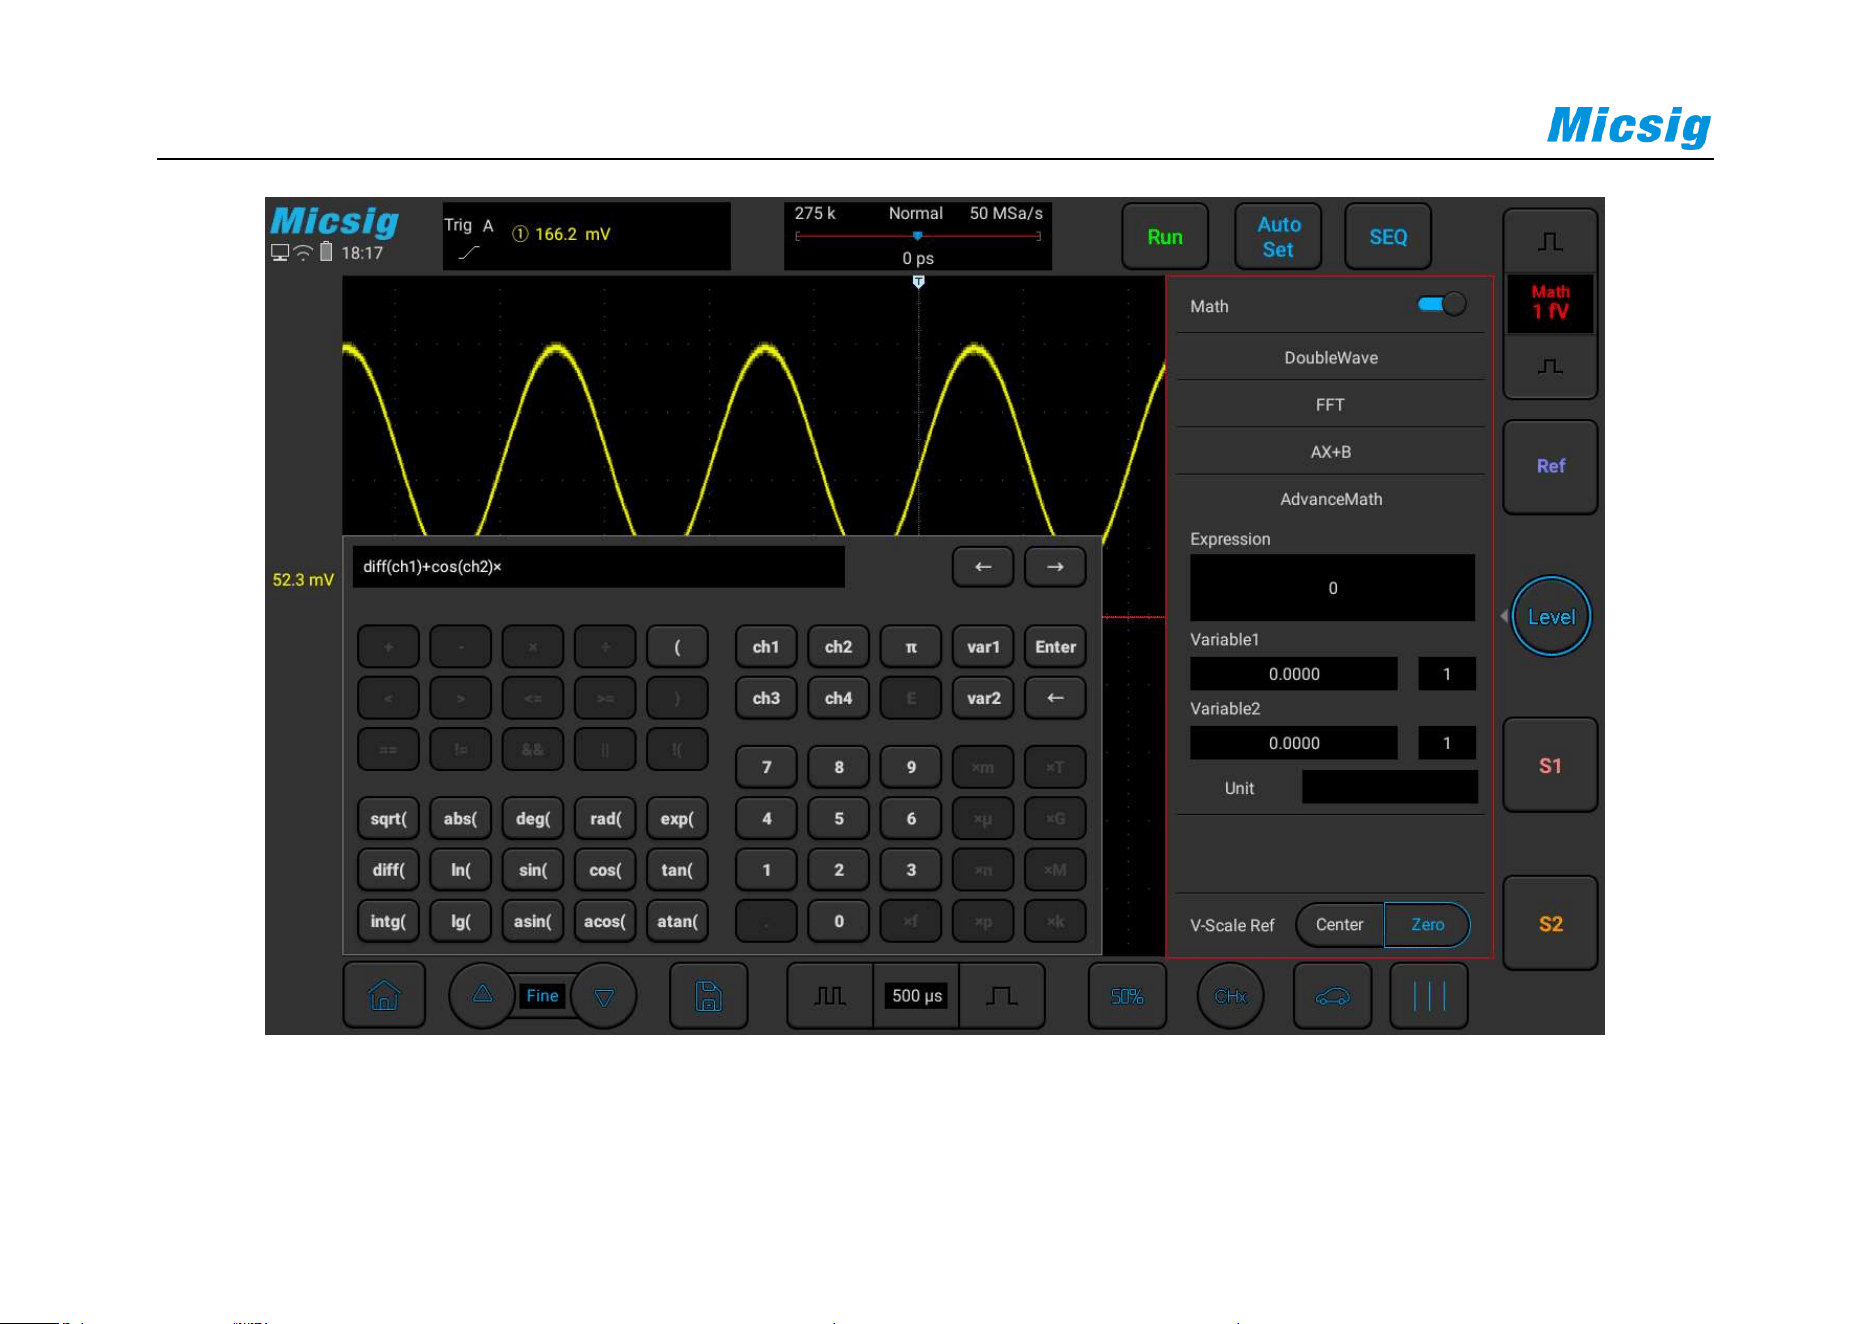Tap the atan( function key
1872x1324 pixels.
coord(677,921)
